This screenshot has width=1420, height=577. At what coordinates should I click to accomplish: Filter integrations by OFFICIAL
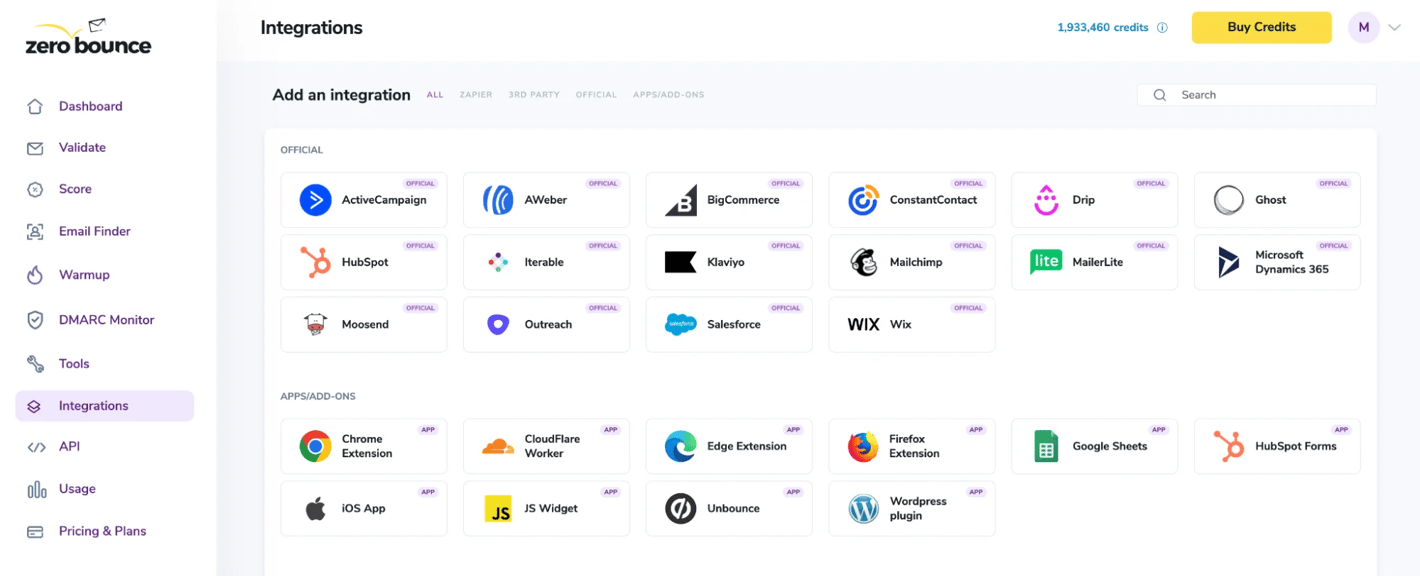click(x=596, y=94)
